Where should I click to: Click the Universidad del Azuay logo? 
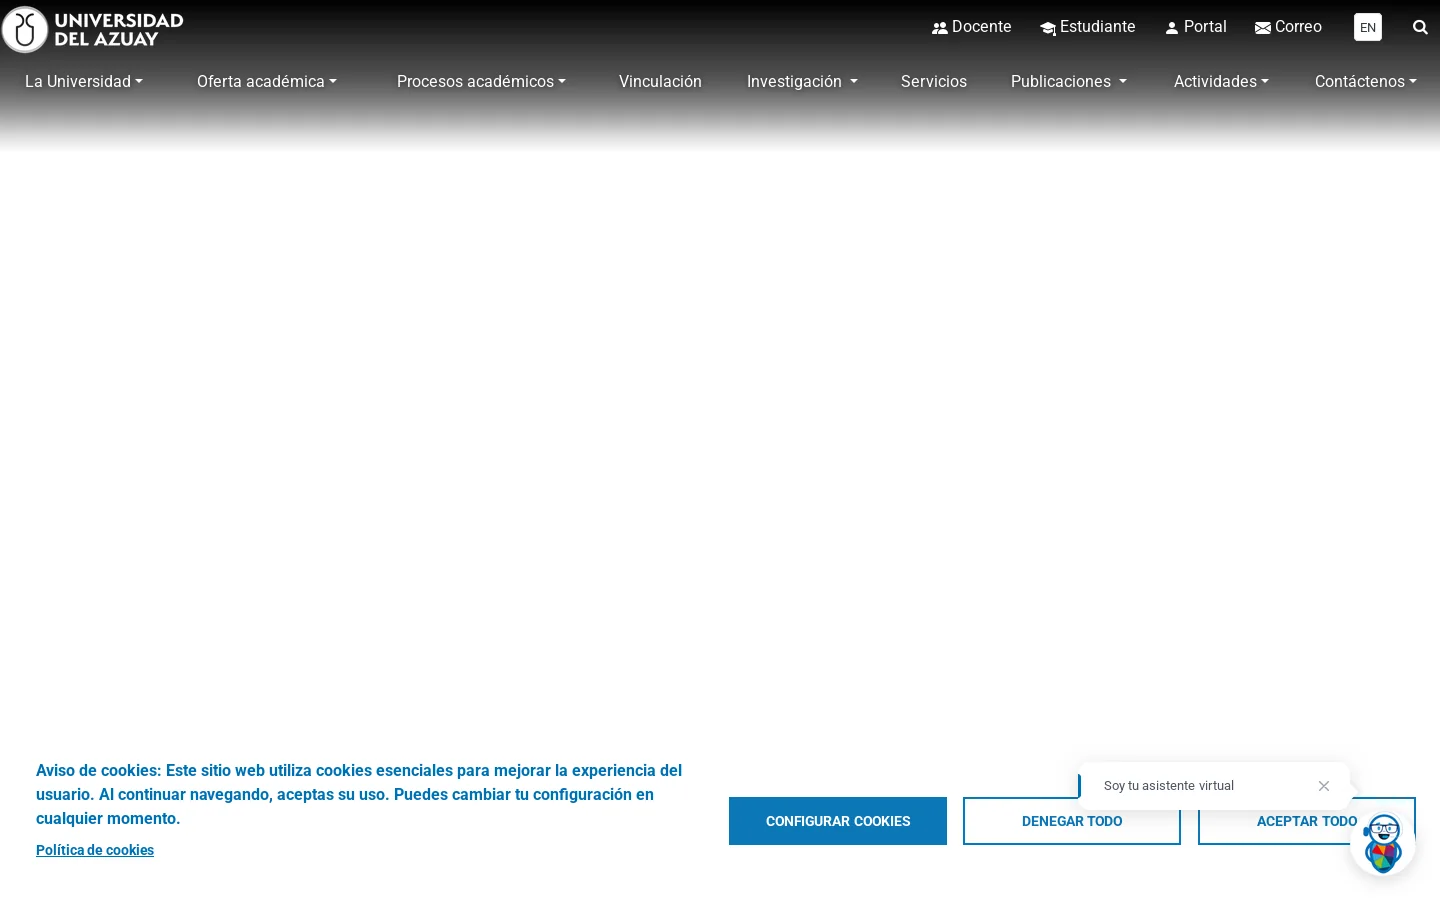93,30
